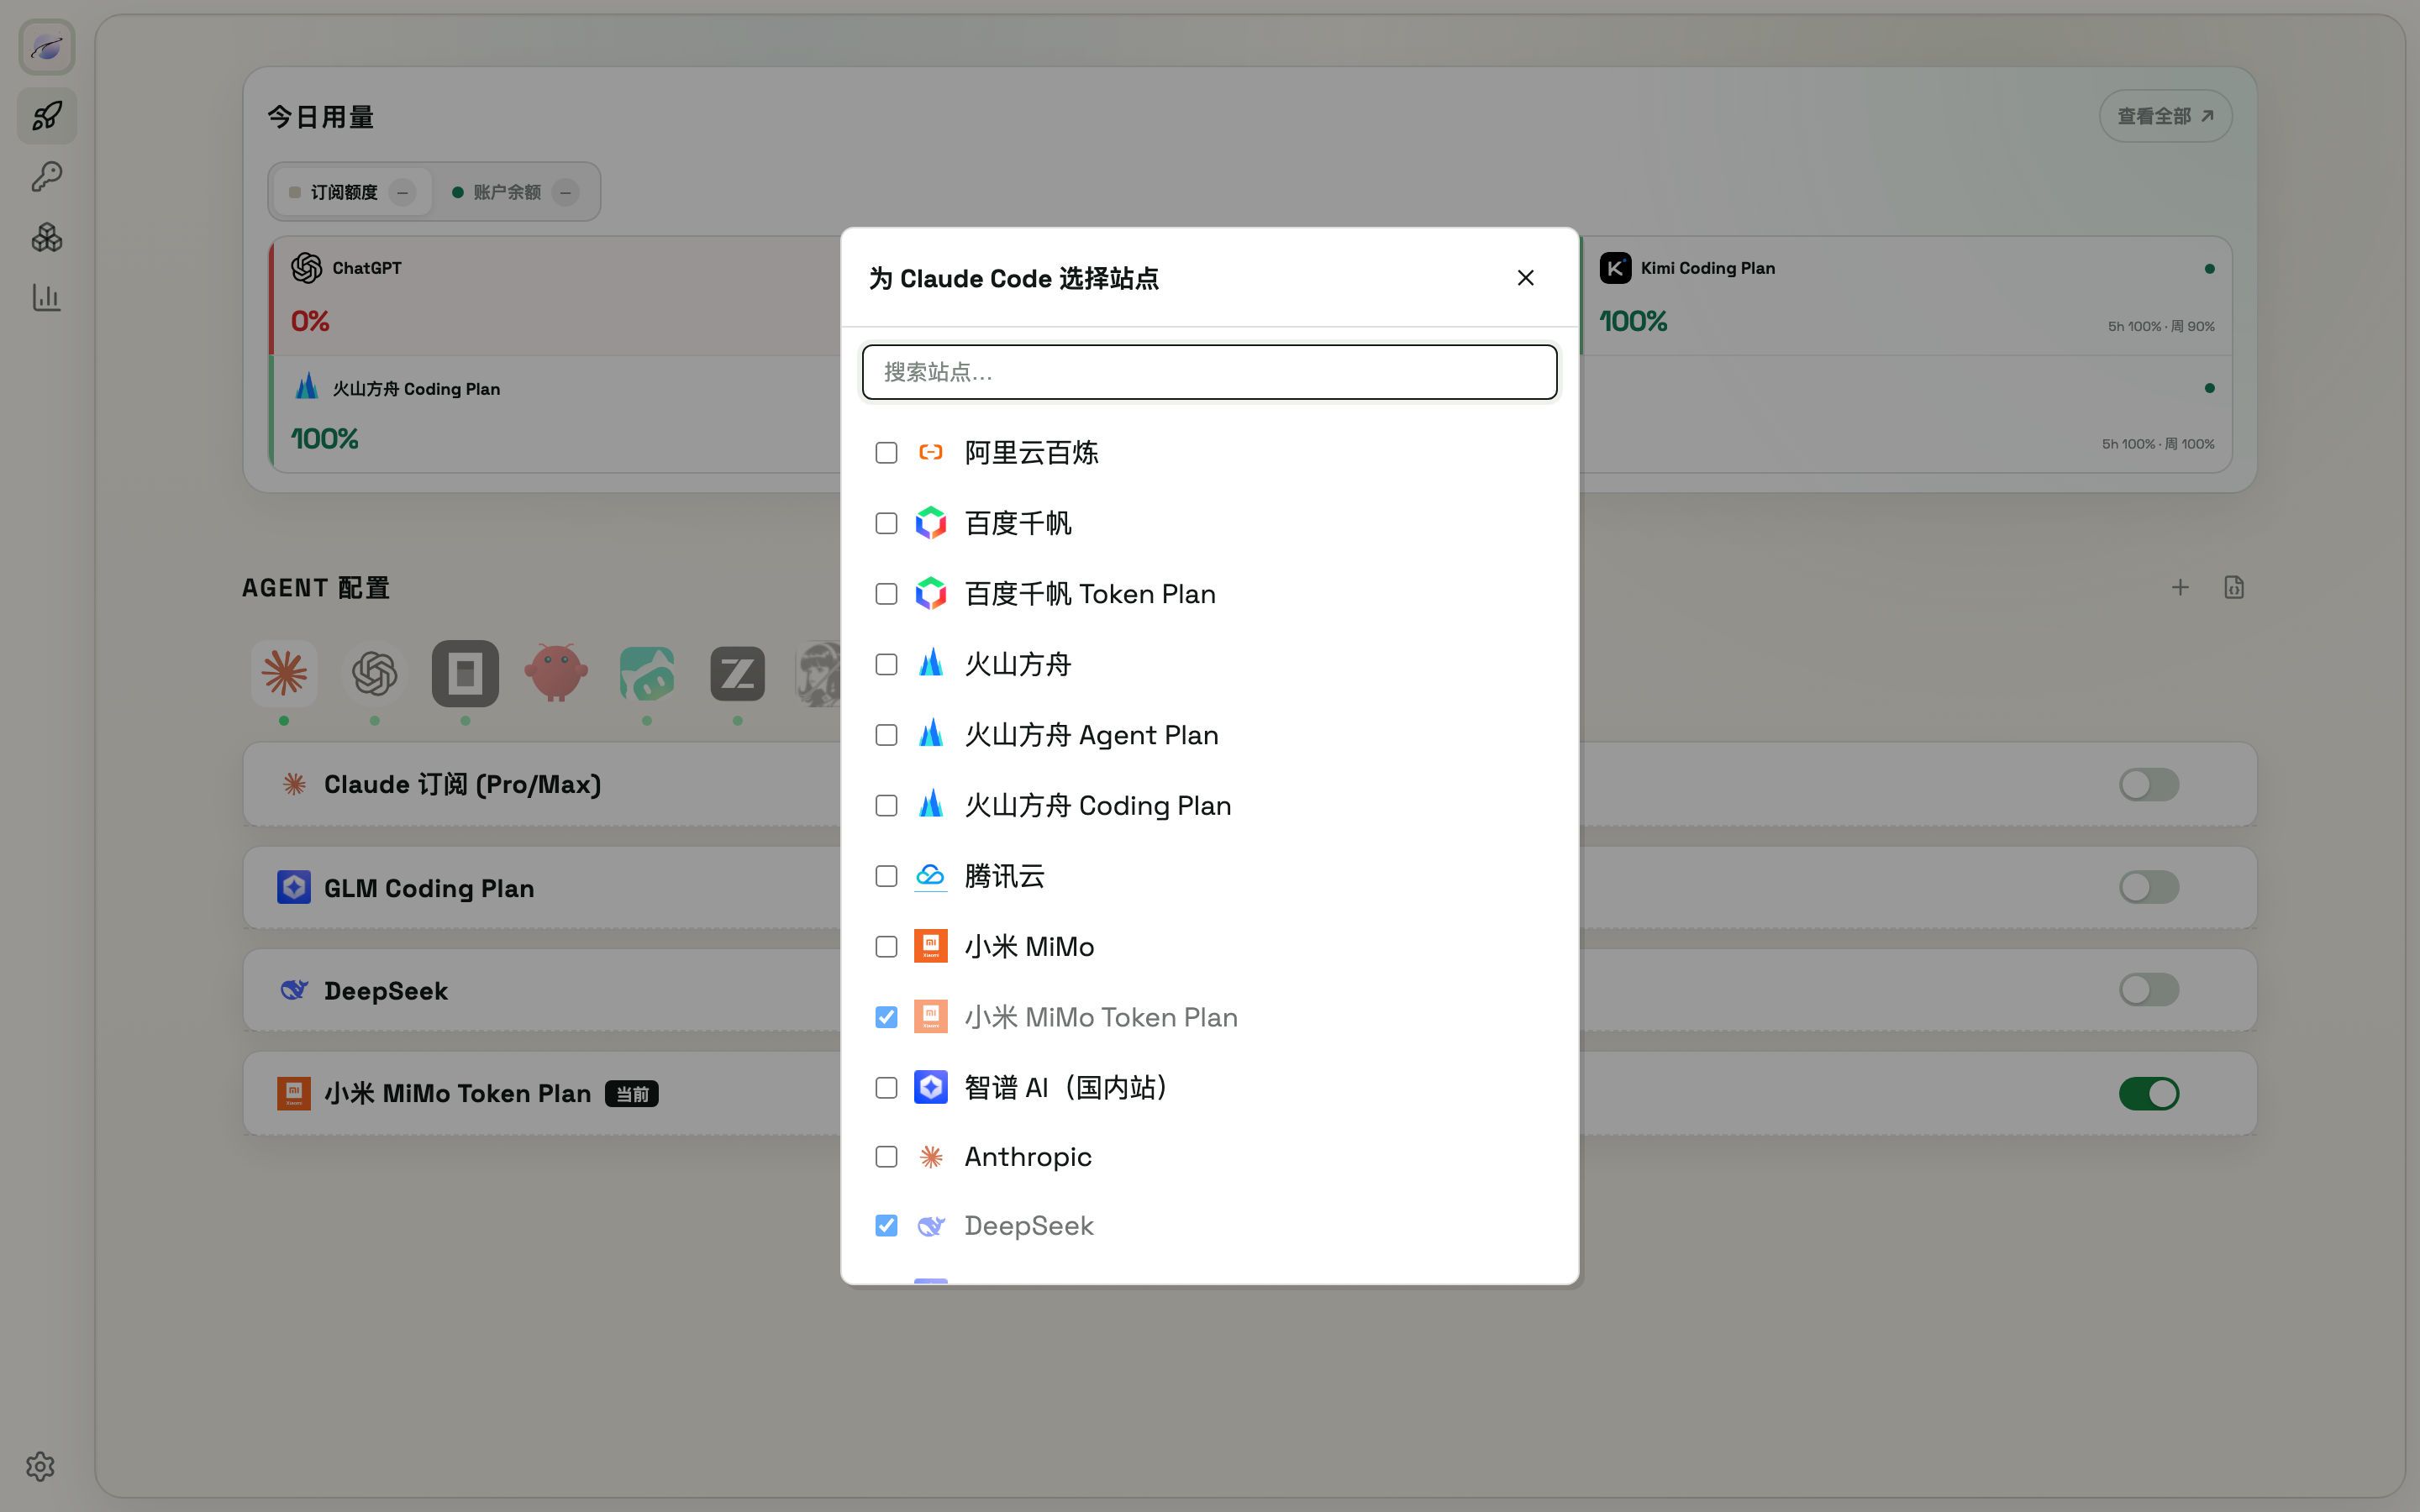Switch to the 订阅额度 tab
The width and height of the screenshot is (2420, 1512).
click(352, 192)
